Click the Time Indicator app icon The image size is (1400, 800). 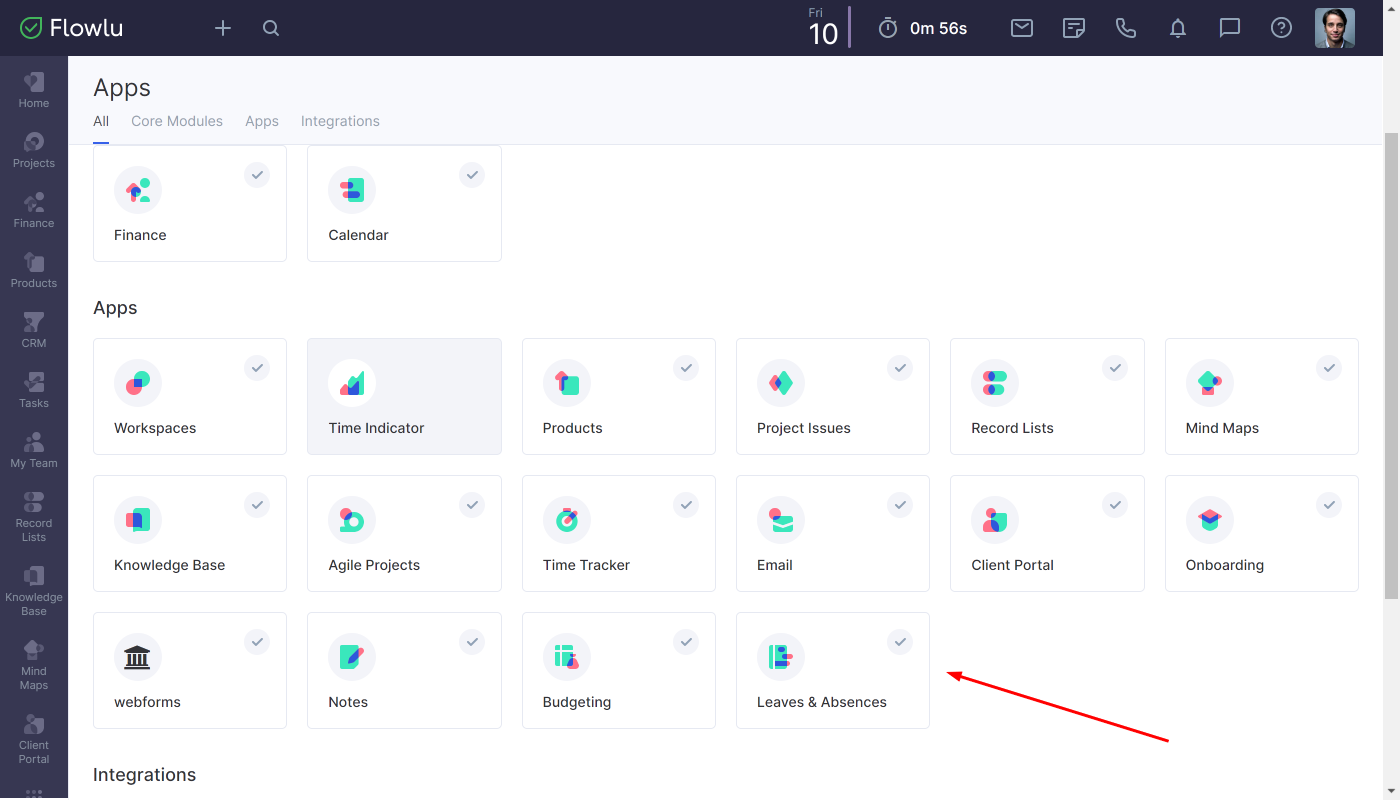tap(352, 383)
